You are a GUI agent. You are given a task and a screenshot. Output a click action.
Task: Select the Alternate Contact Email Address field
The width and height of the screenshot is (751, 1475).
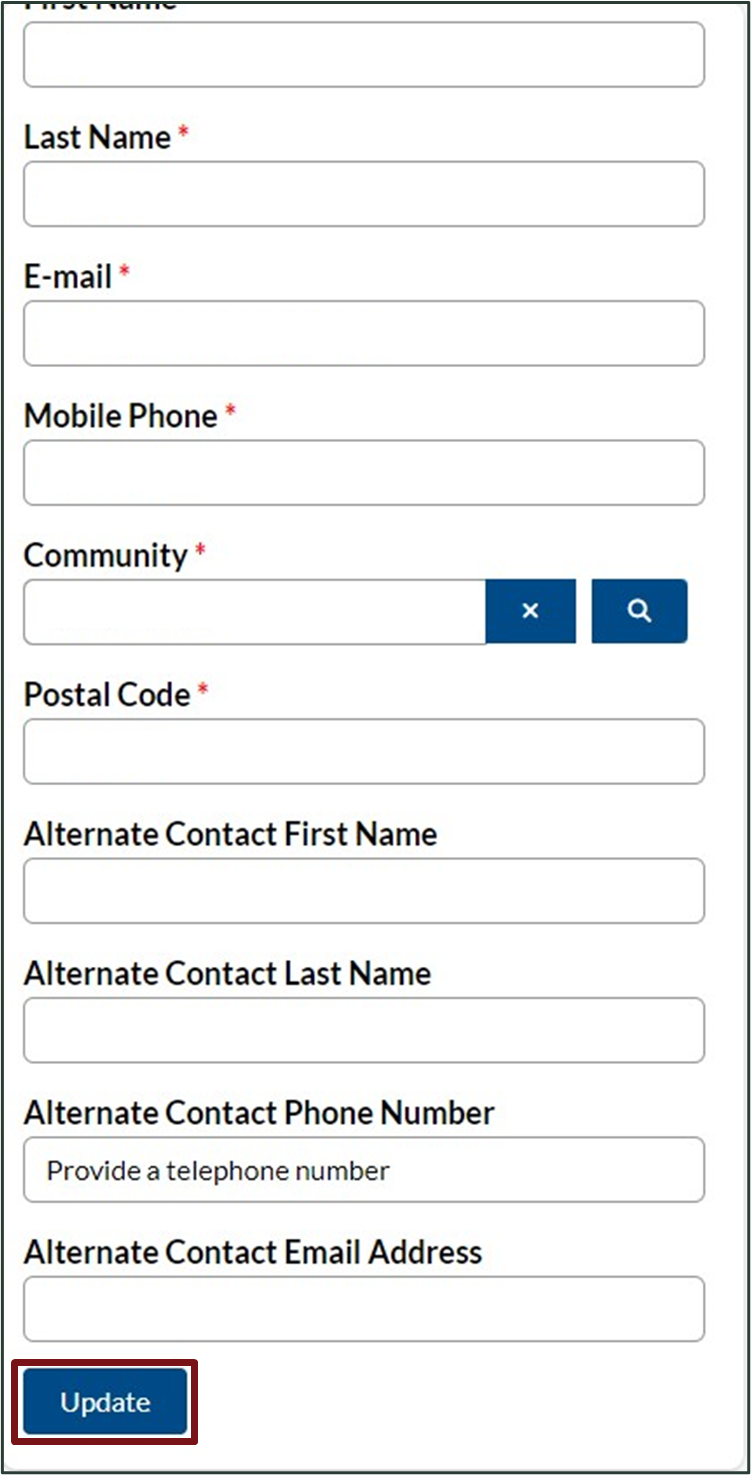364,1308
